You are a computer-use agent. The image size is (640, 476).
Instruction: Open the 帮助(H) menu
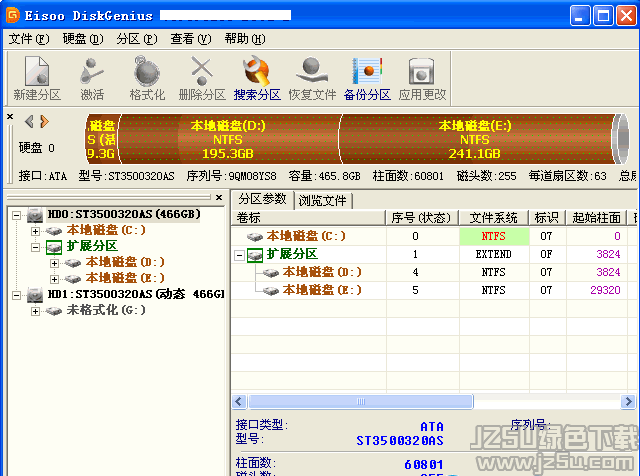pos(244,39)
